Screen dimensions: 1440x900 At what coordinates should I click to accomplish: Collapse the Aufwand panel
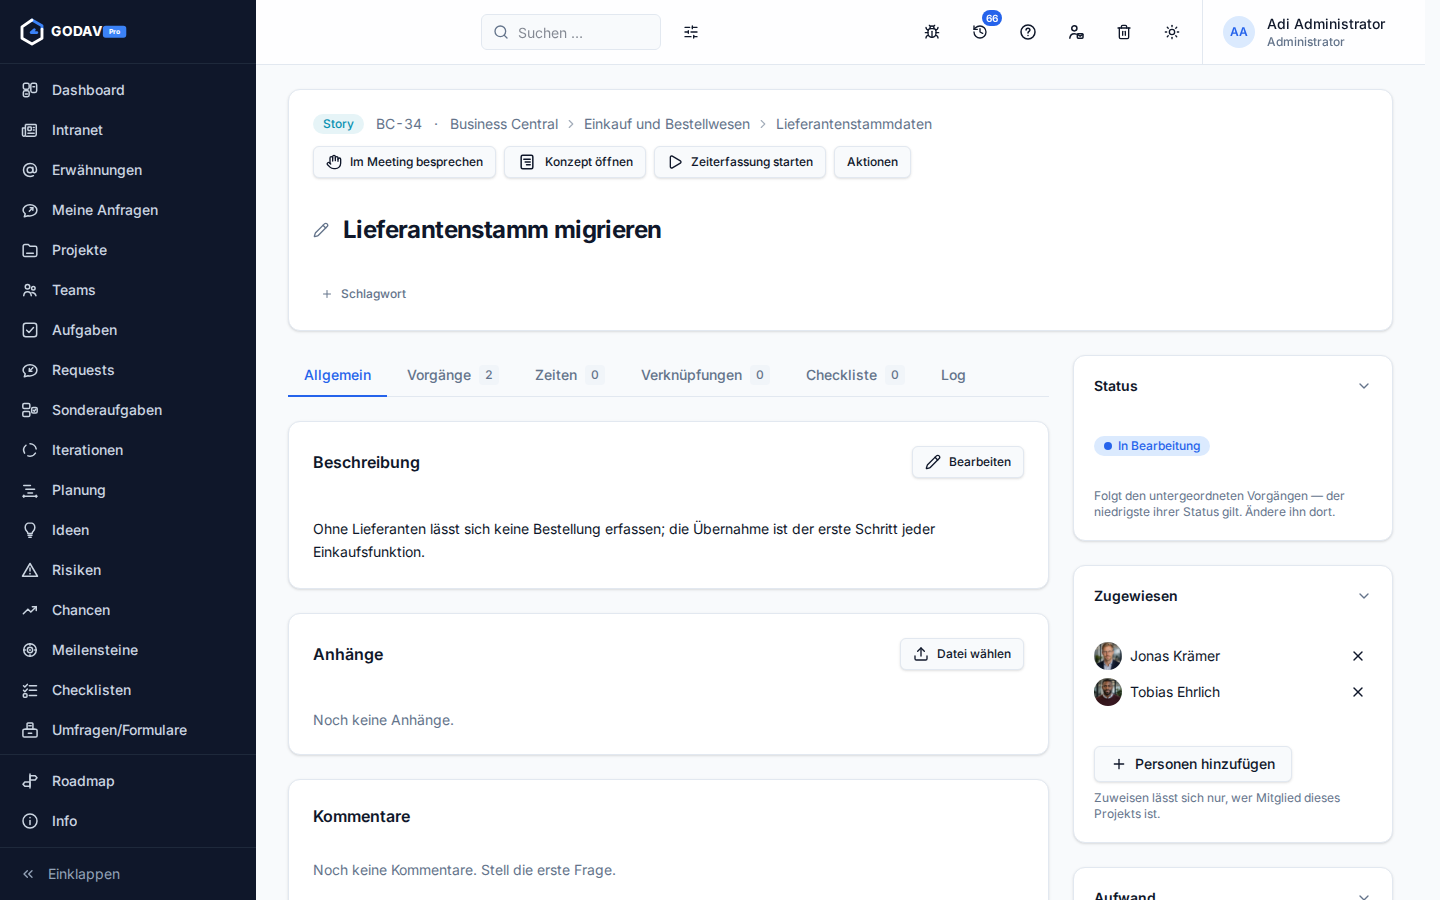pyautogui.click(x=1364, y=895)
